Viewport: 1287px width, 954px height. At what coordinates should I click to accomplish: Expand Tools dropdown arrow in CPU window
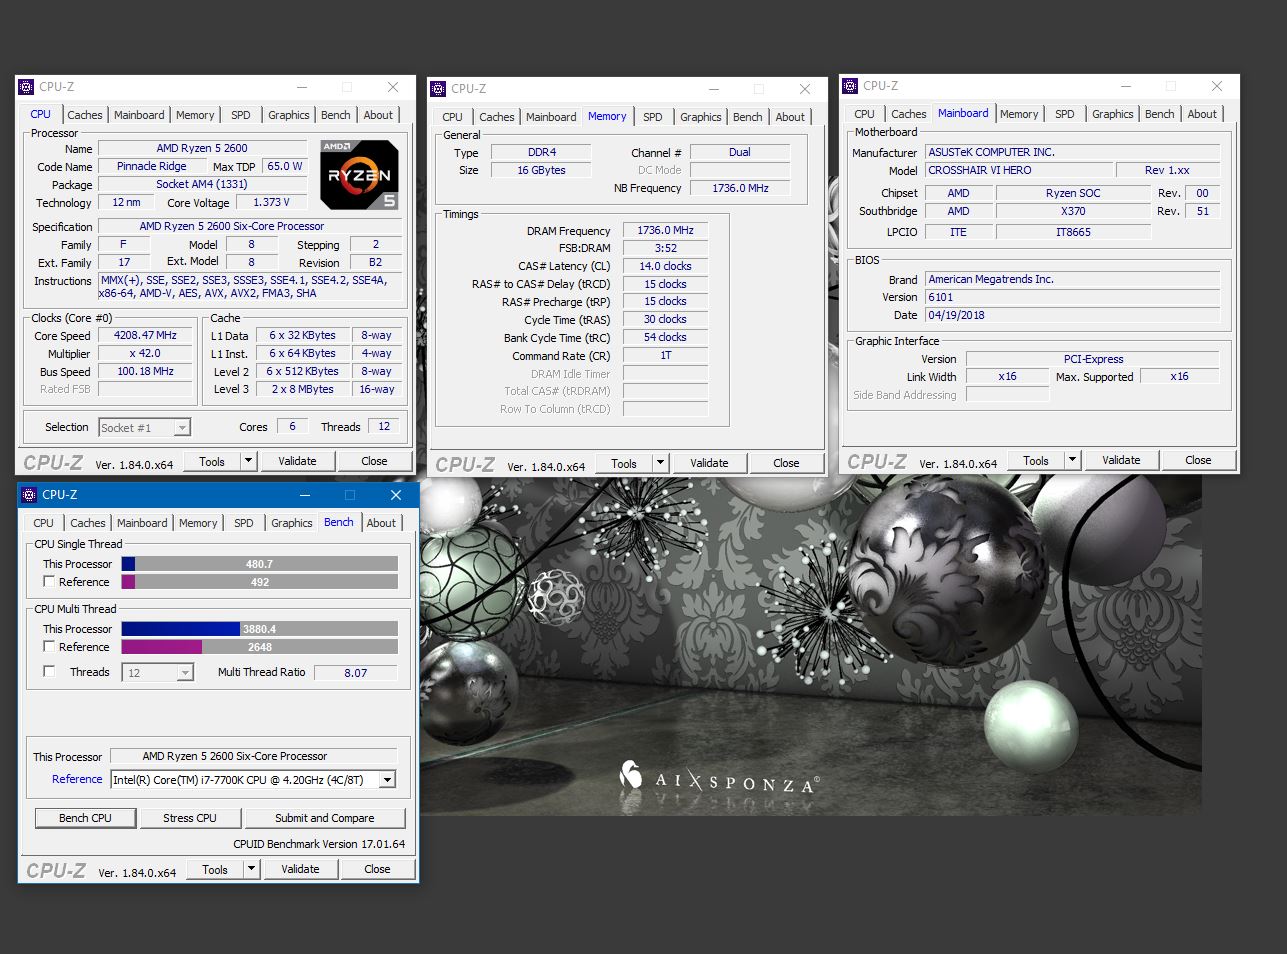pyautogui.click(x=247, y=462)
